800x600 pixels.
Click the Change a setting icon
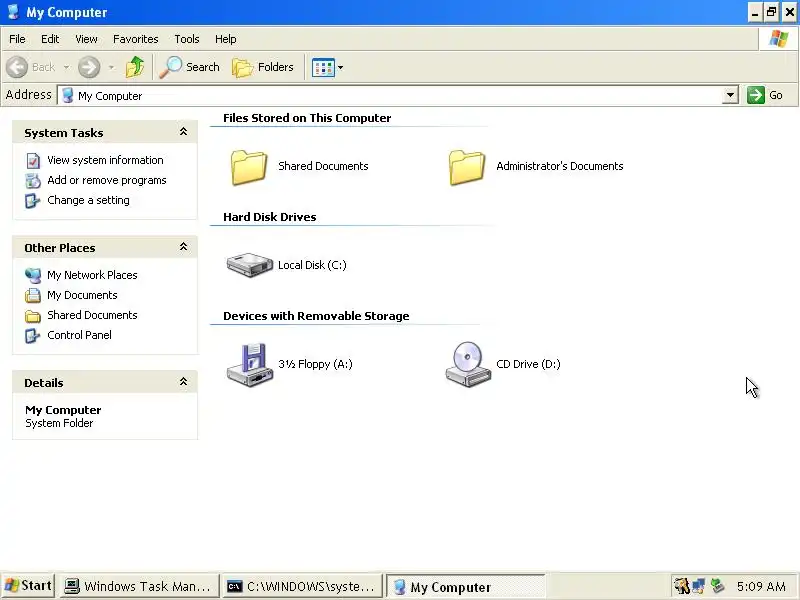tap(33, 201)
